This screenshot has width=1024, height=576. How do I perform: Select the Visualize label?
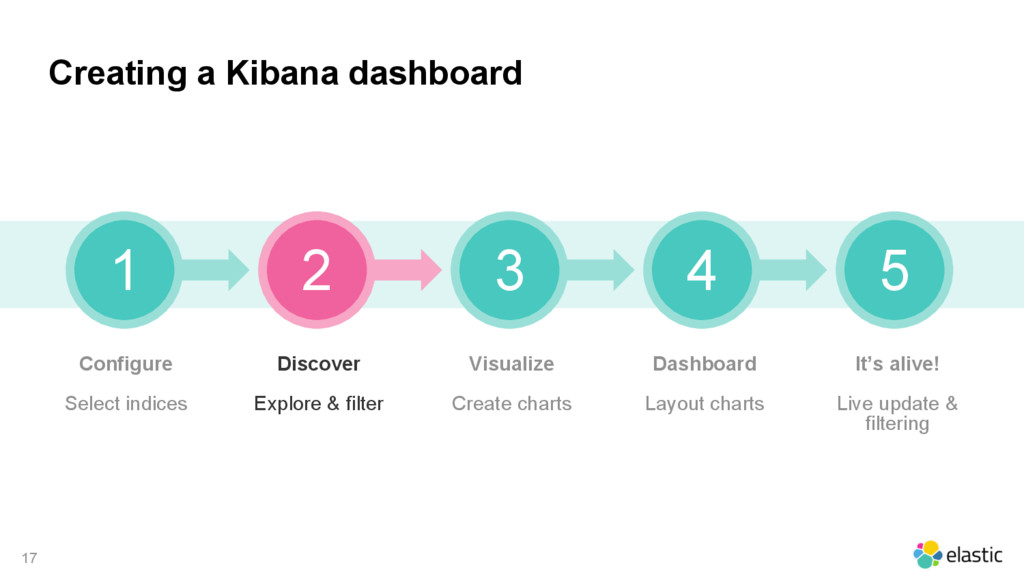tap(511, 364)
